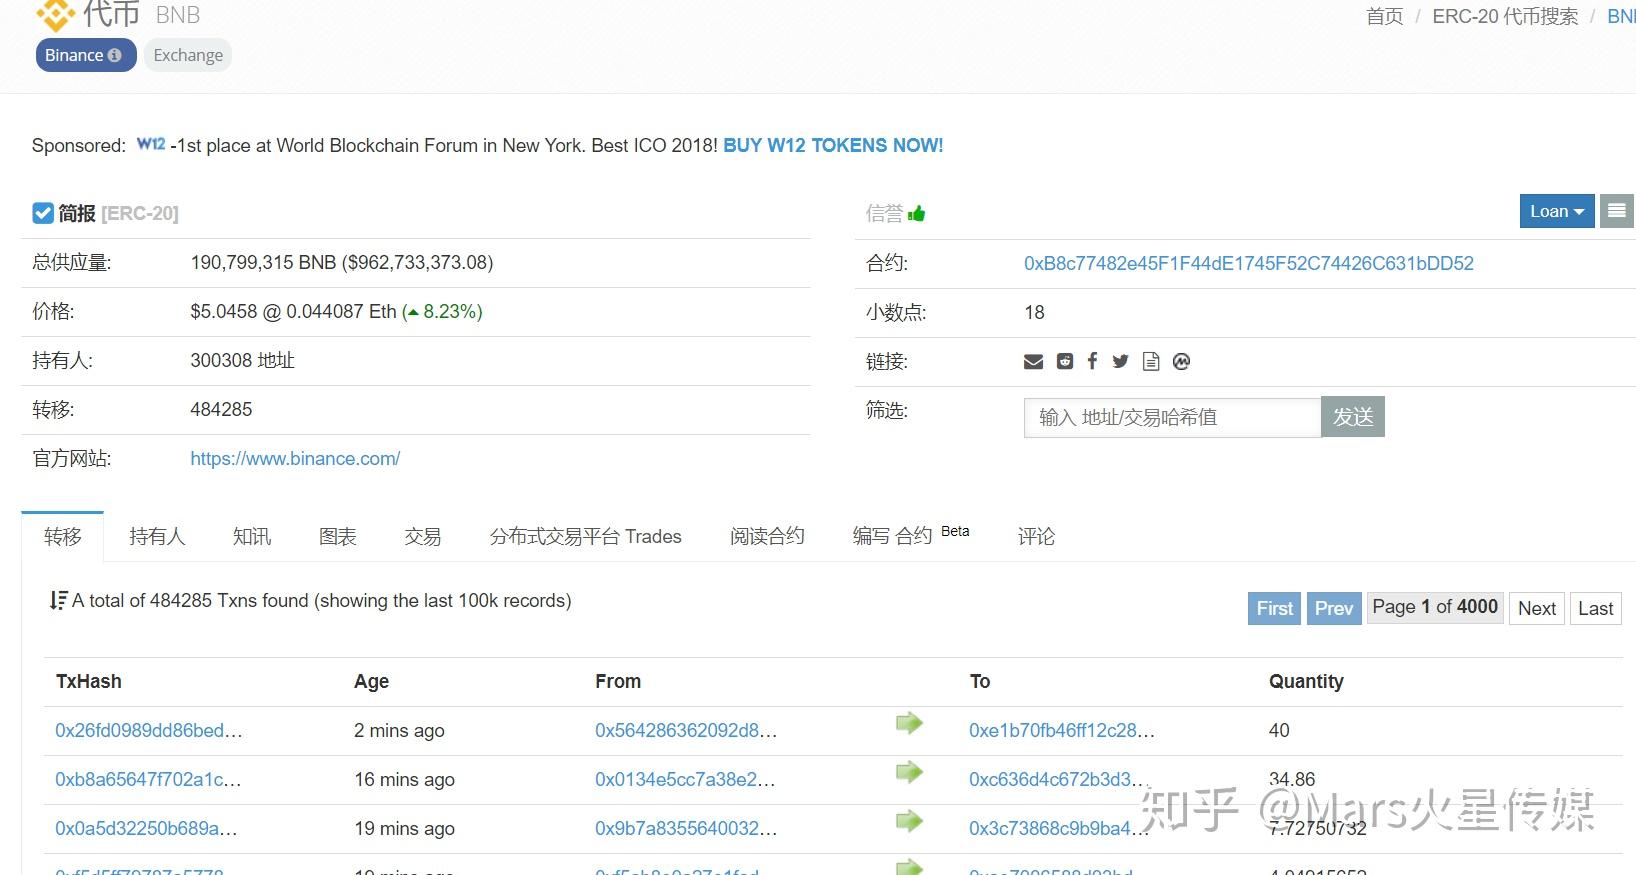Click the email envelope link icon
1636x875 pixels.
(x=1033, y=362)
